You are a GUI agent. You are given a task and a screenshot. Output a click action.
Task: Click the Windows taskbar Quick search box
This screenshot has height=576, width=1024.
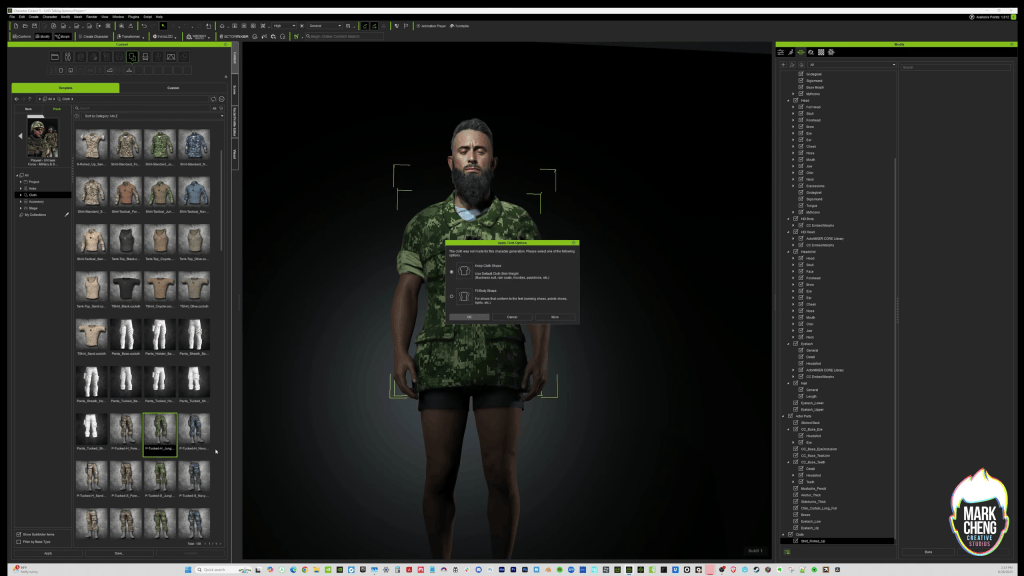pyautogui.click(x=225, y=569)
